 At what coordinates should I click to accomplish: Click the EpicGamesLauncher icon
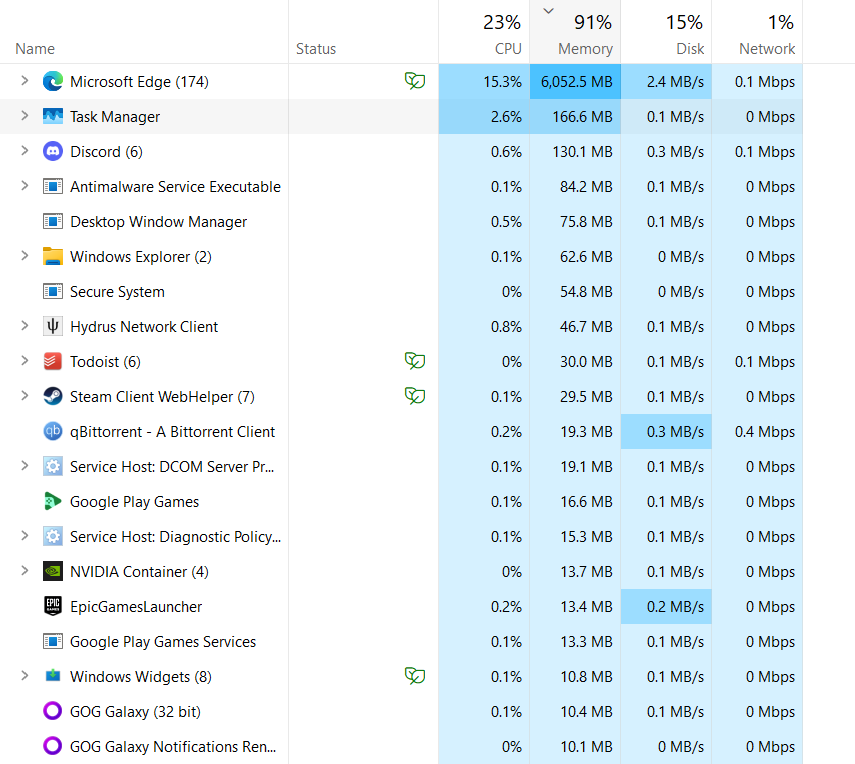(53, 607)
